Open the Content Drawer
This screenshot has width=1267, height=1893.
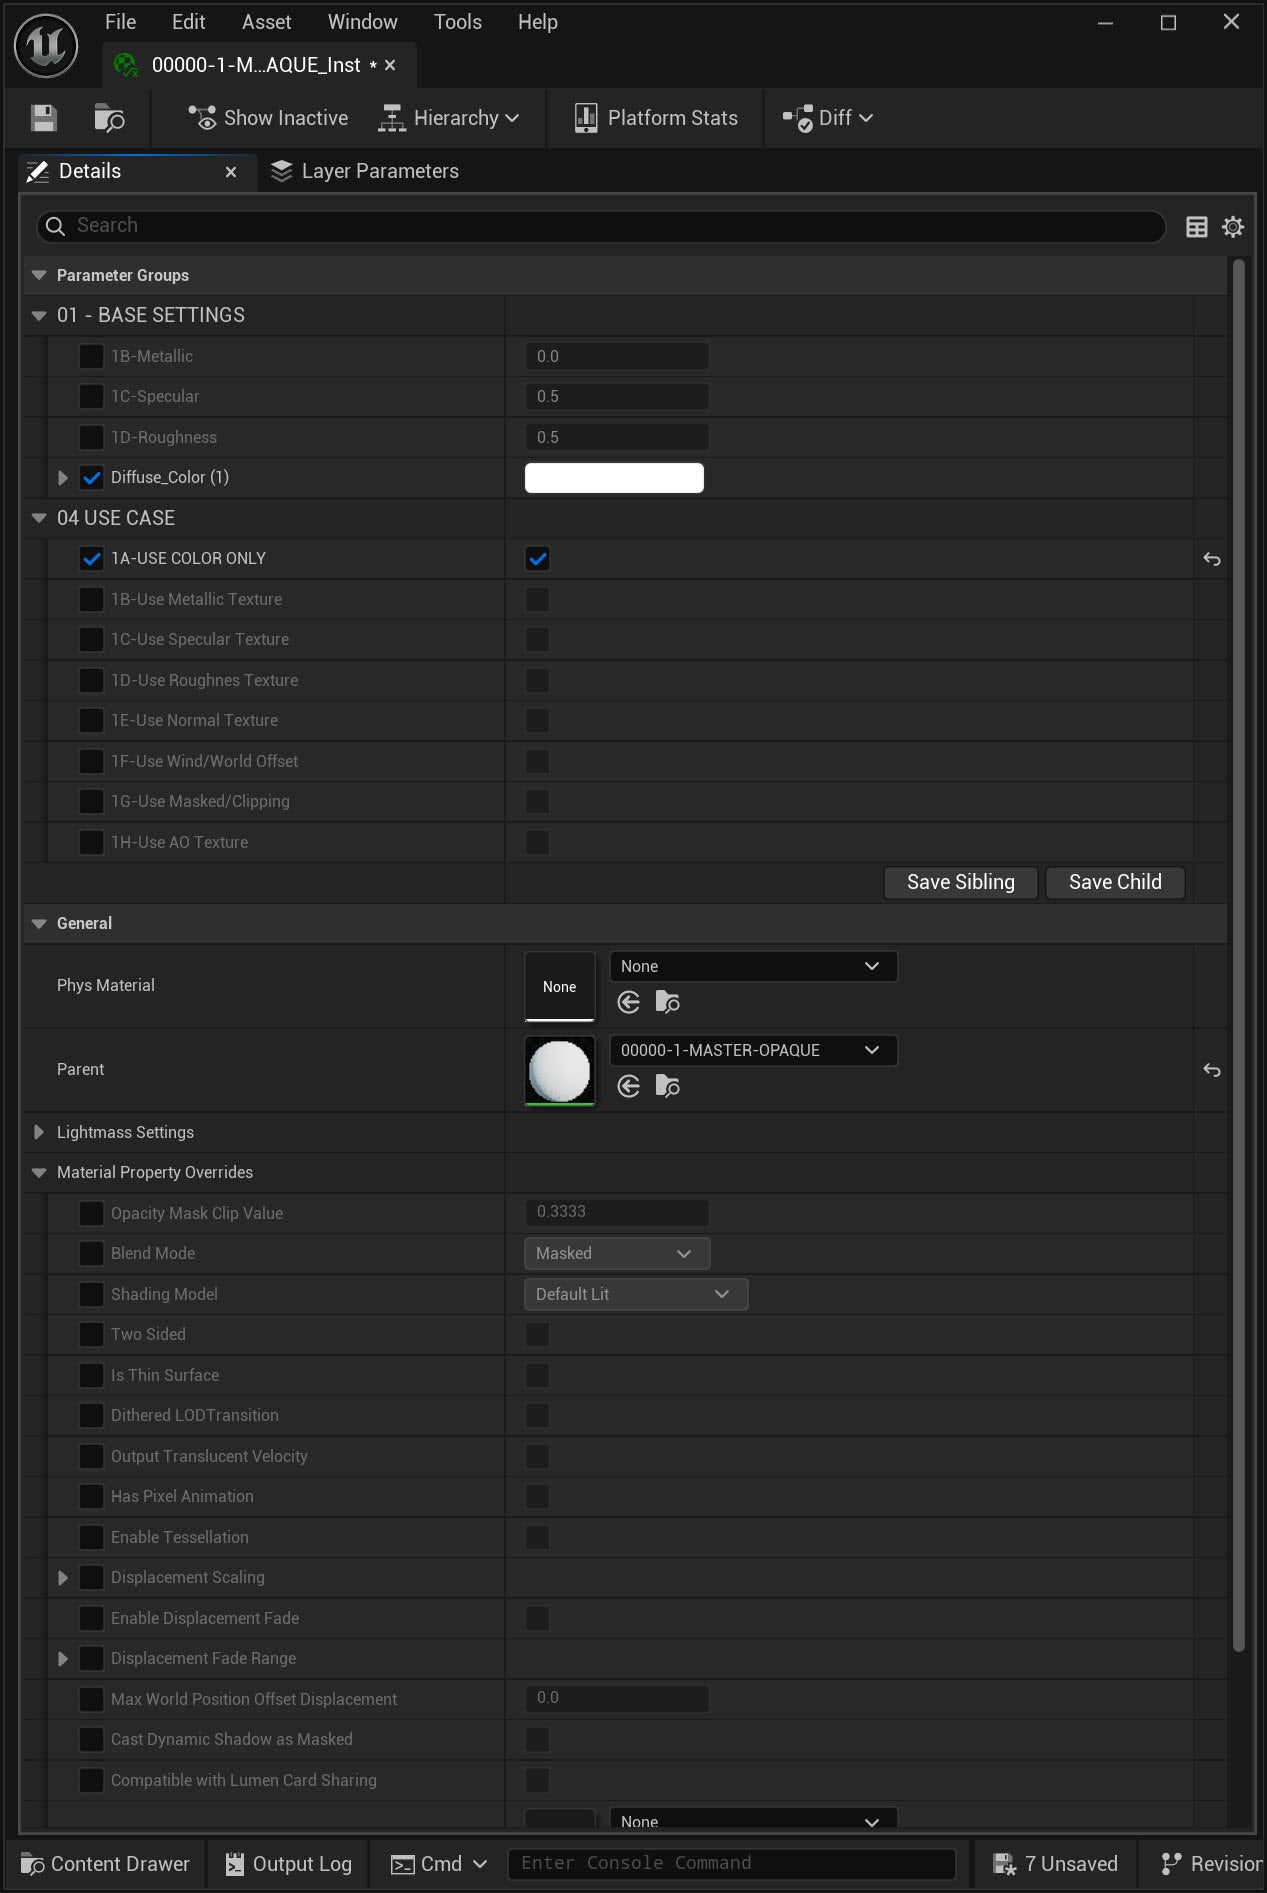click(105, 1864)
